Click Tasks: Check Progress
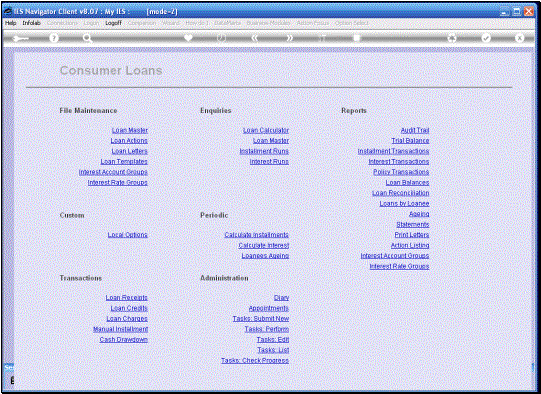Screen dimensions: 541x394 click(255, 361)
